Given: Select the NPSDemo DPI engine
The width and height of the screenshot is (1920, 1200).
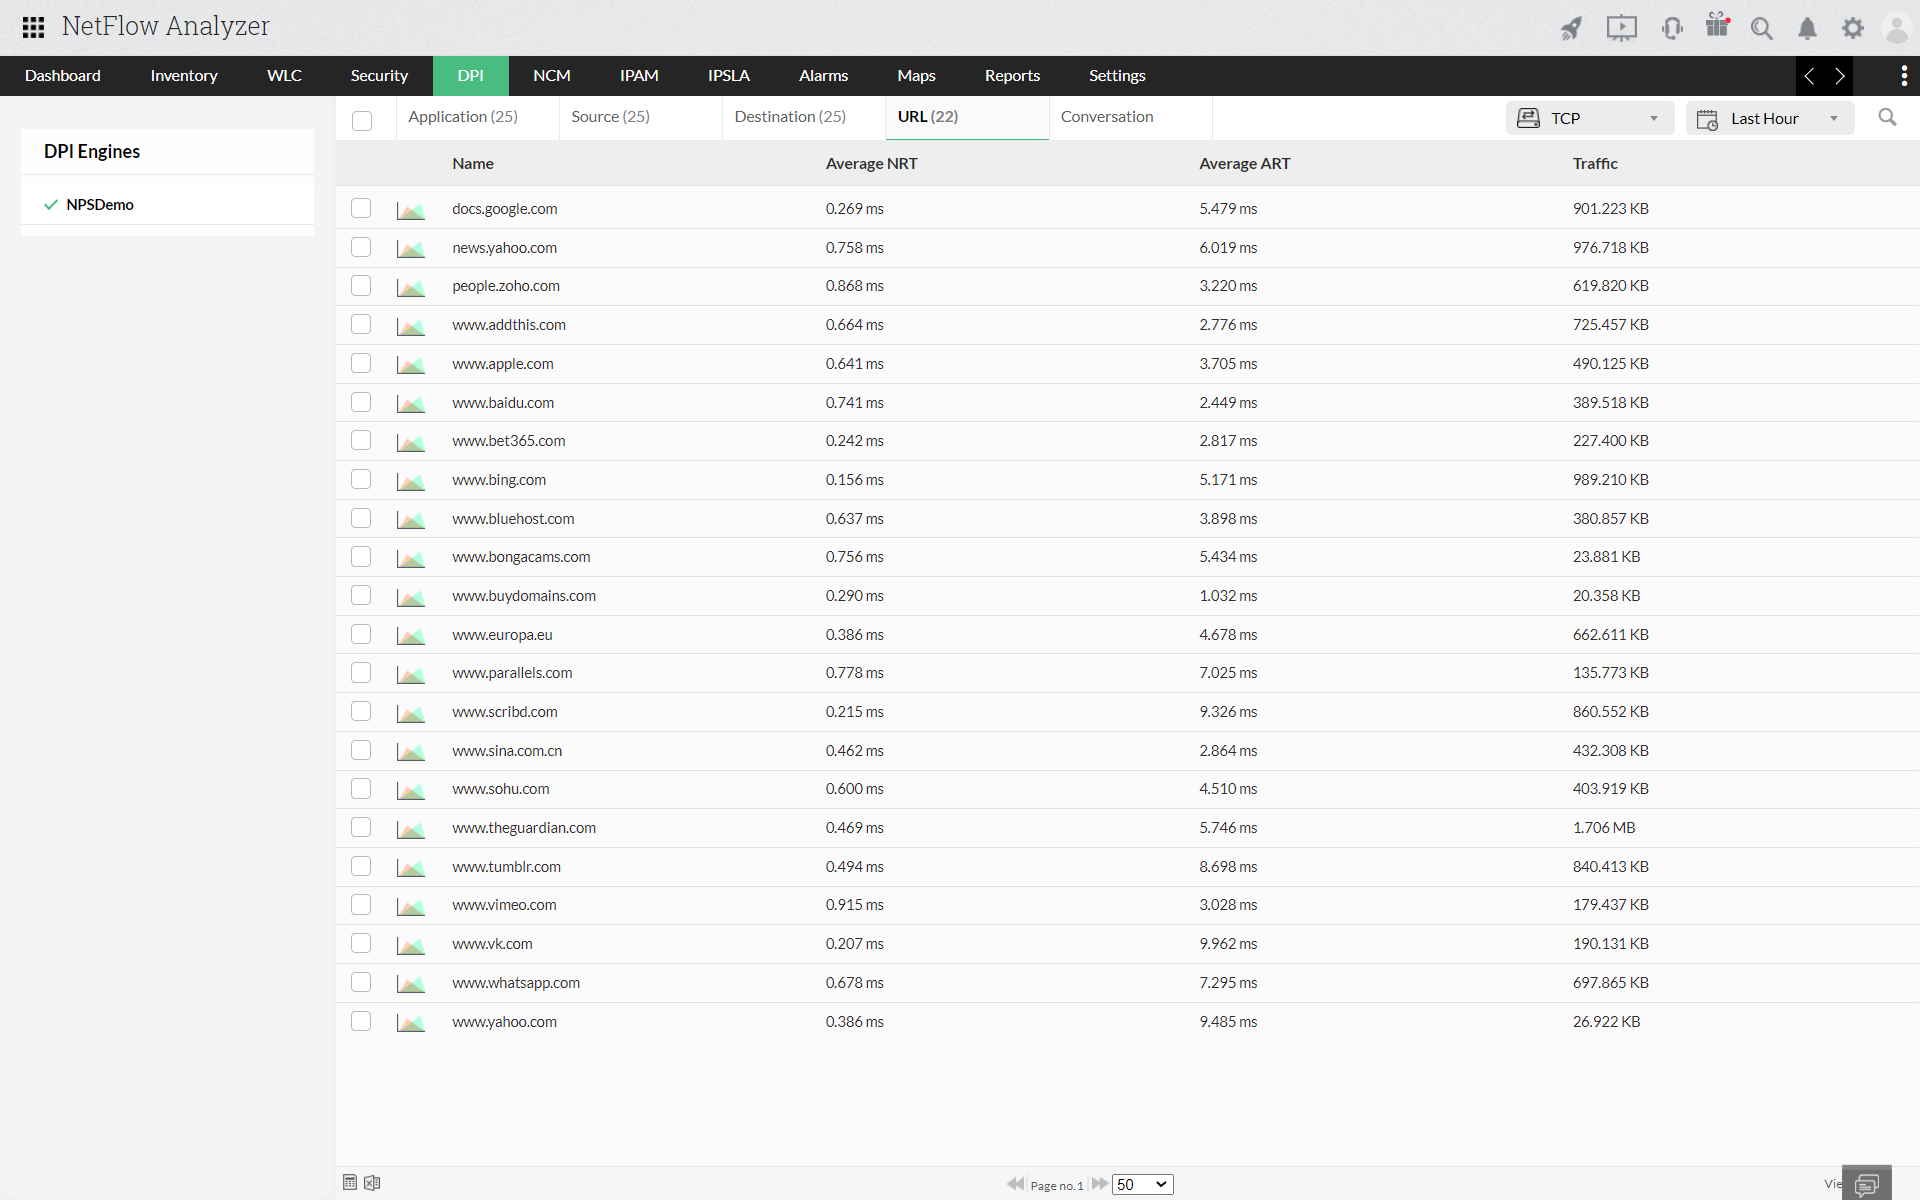Looking at the screenshot, I should (100, 205).
